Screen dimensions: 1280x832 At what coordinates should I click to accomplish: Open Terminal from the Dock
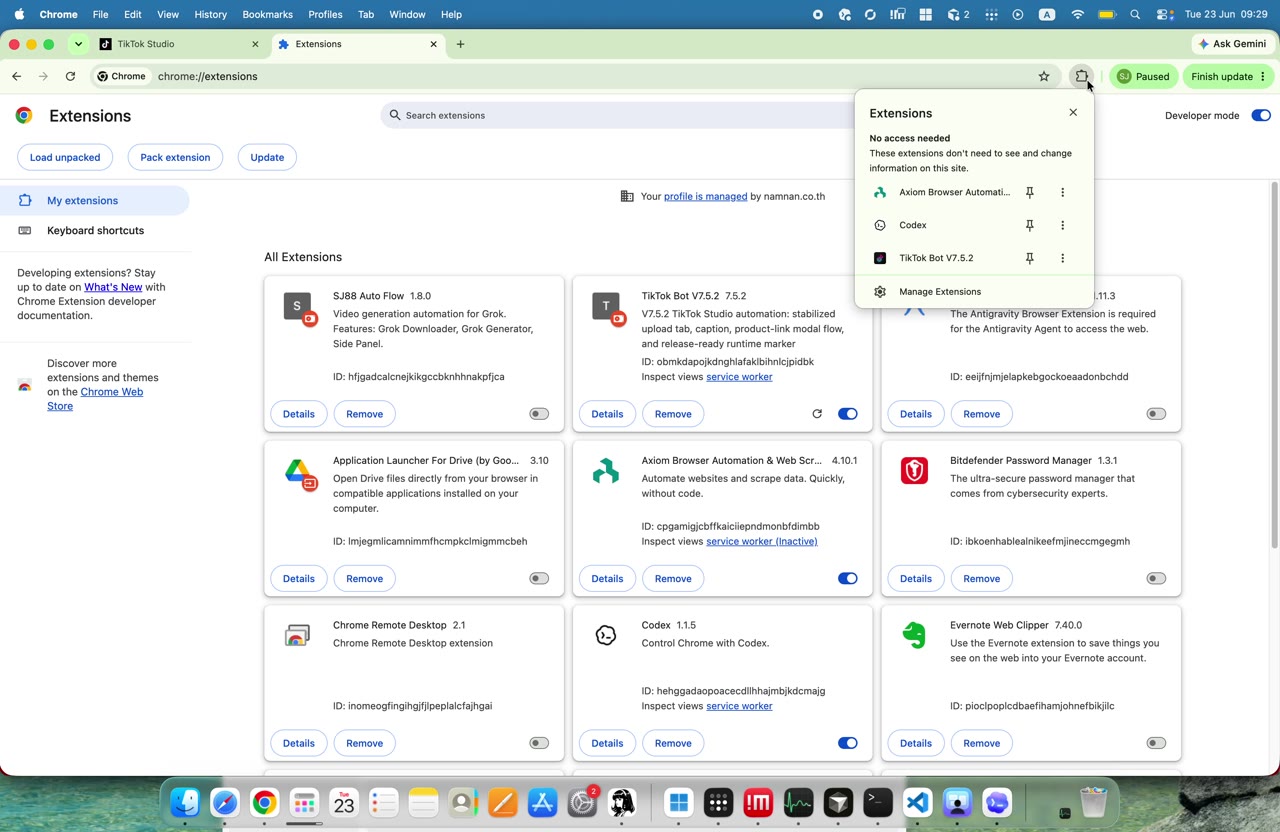click(x=878, y=802)
